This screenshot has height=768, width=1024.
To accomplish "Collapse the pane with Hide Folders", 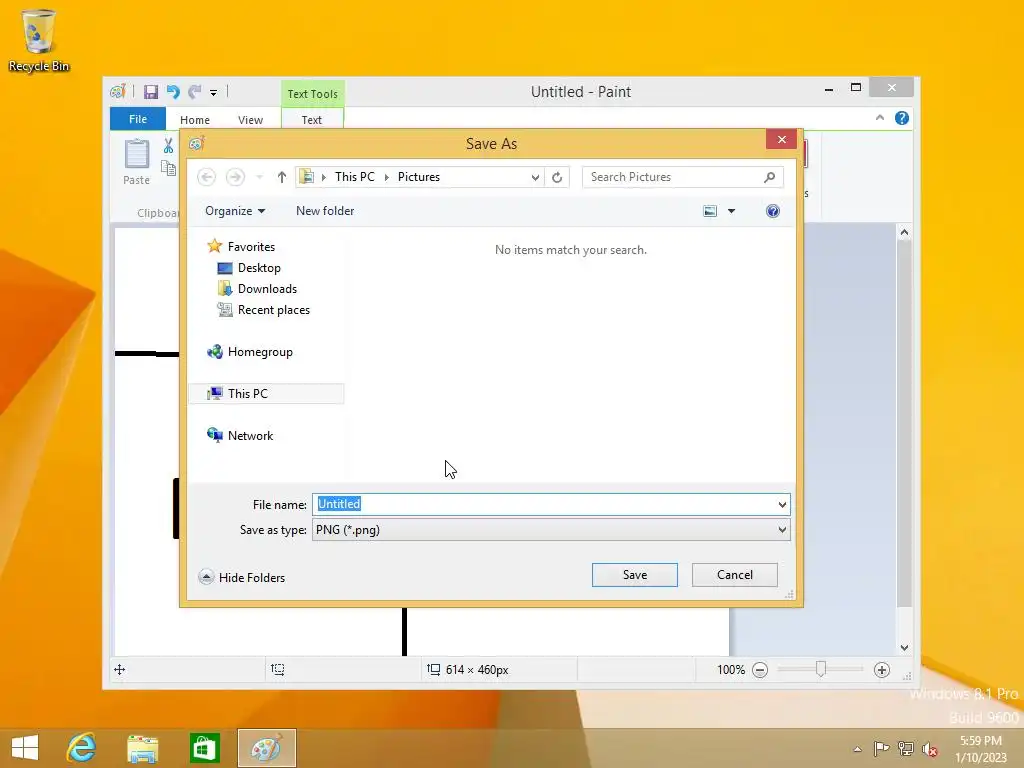I will (242, 577).
